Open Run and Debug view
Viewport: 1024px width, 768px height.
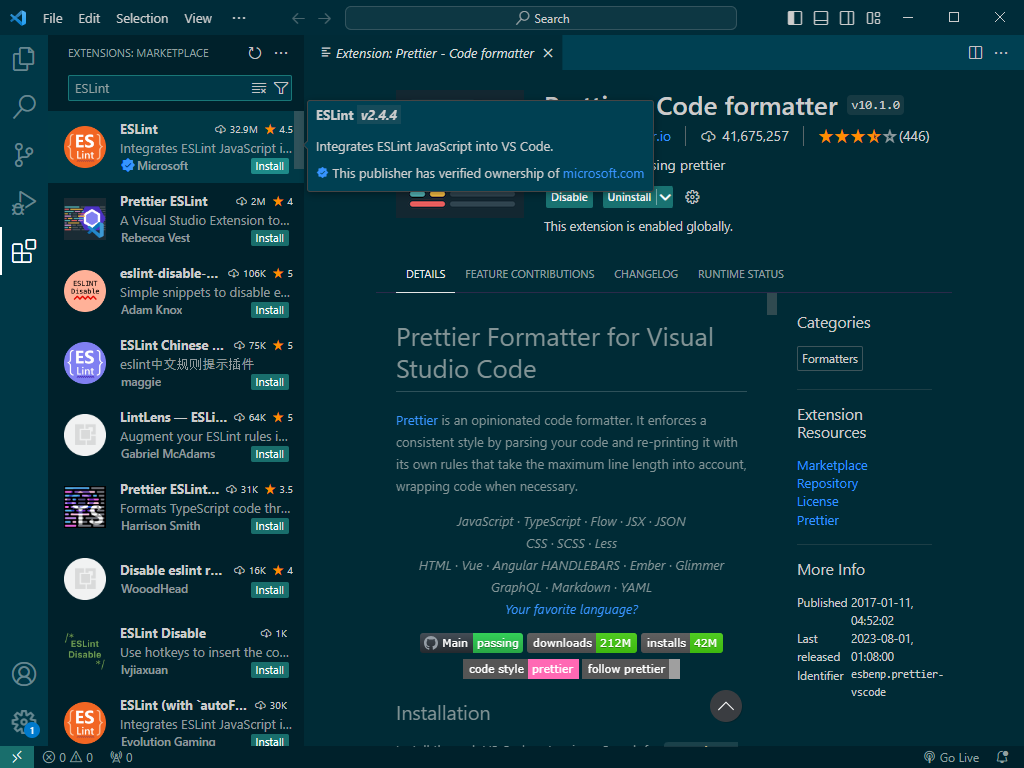24,203
